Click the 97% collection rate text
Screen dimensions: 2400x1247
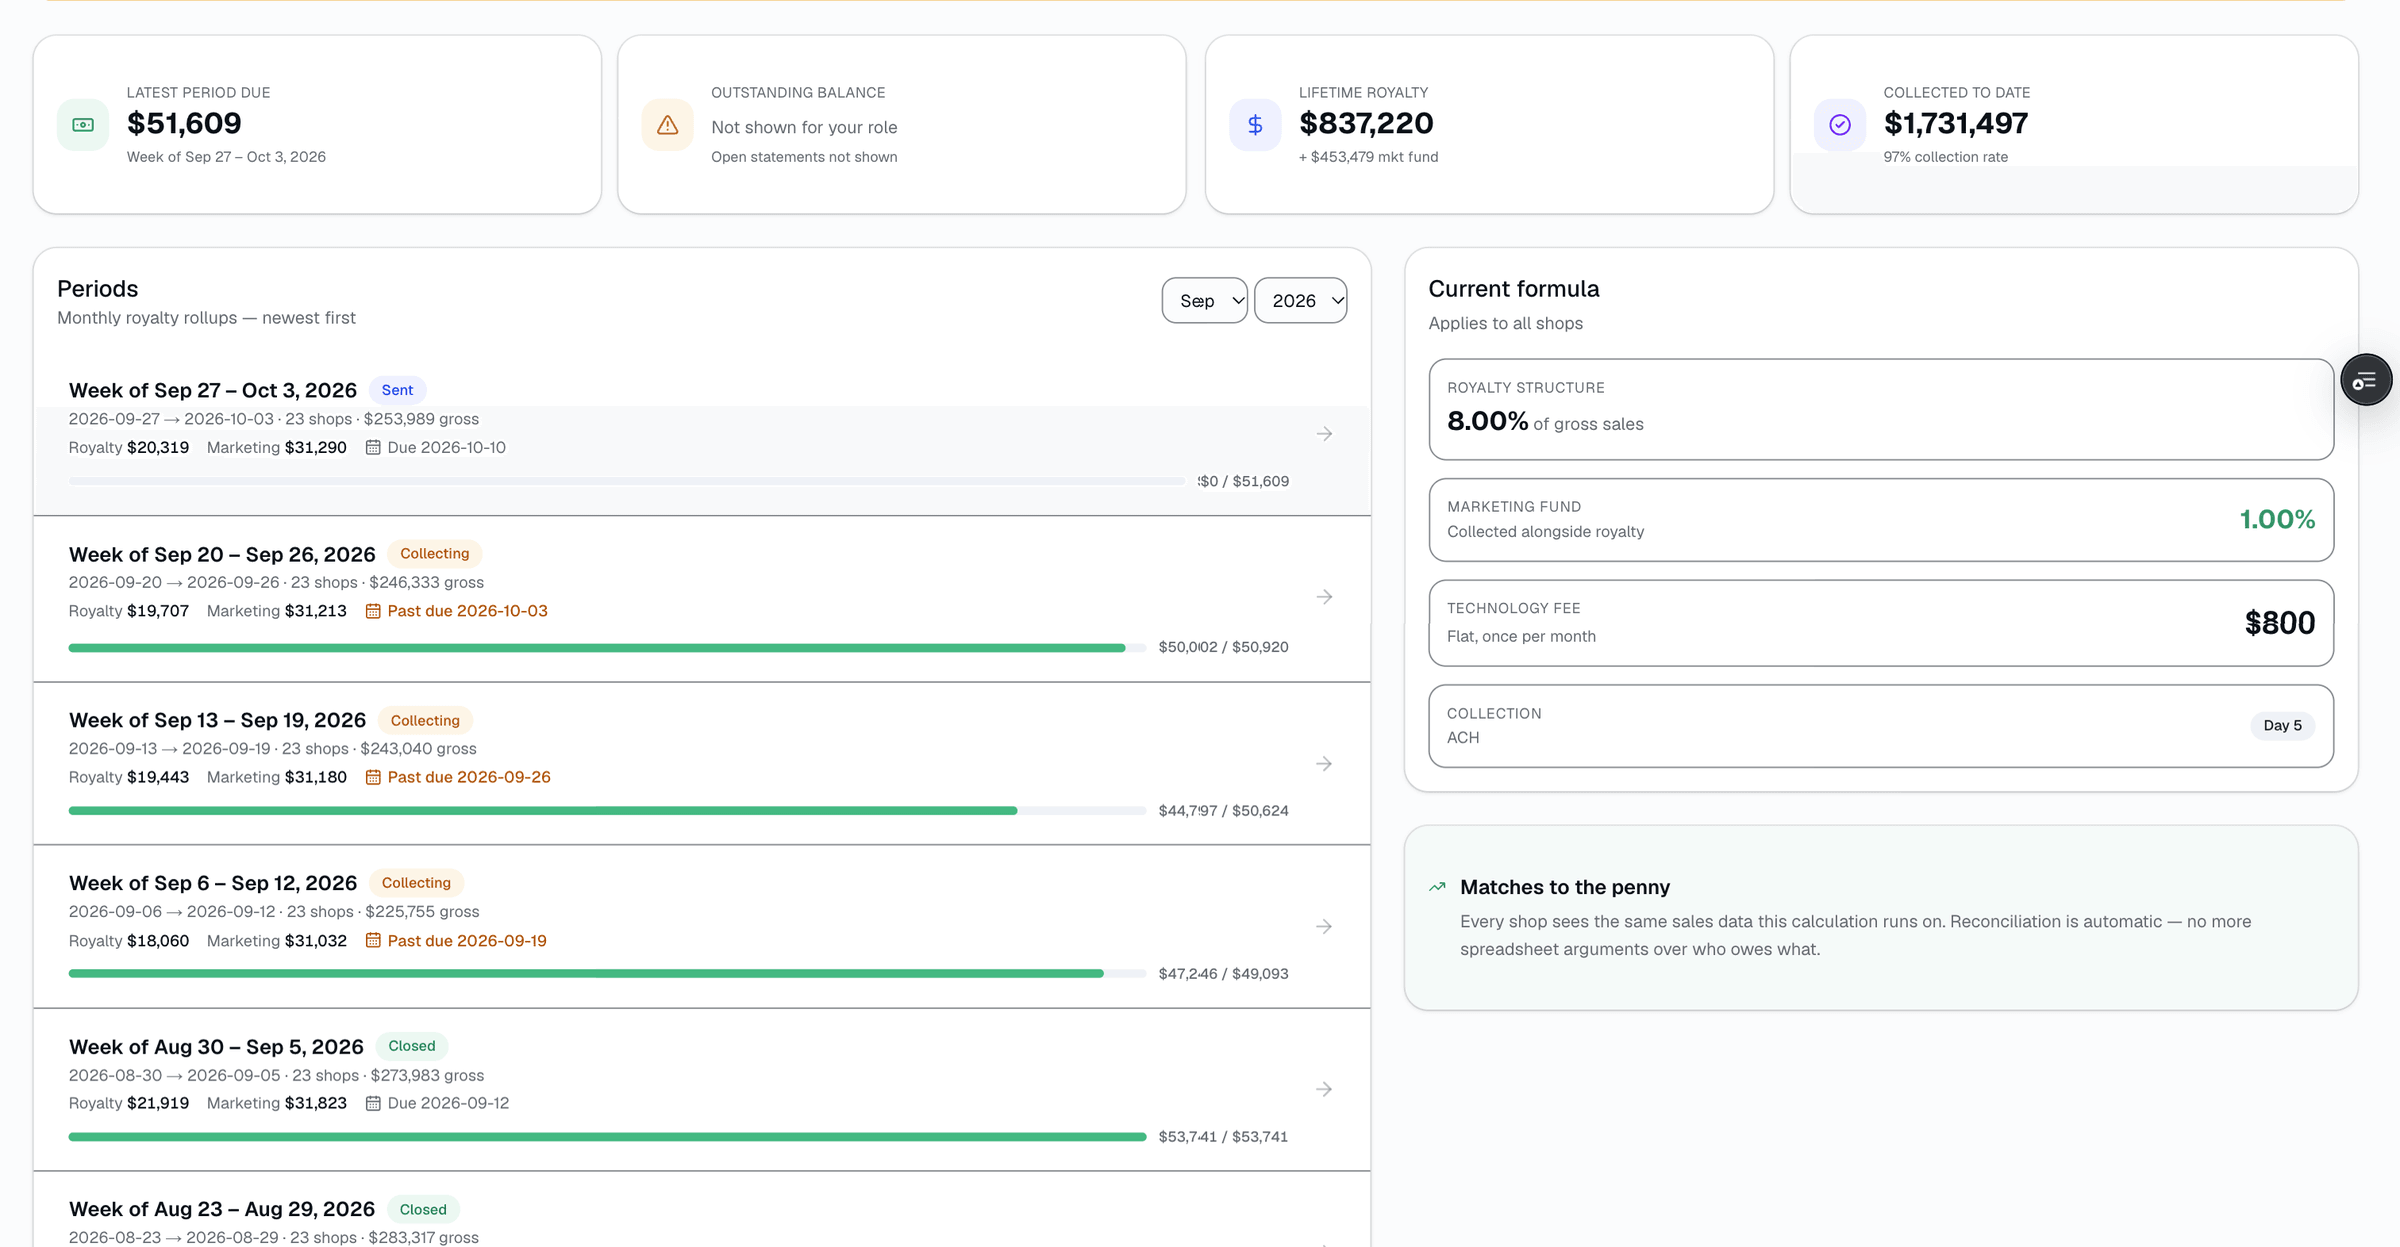coord(1945,157)
